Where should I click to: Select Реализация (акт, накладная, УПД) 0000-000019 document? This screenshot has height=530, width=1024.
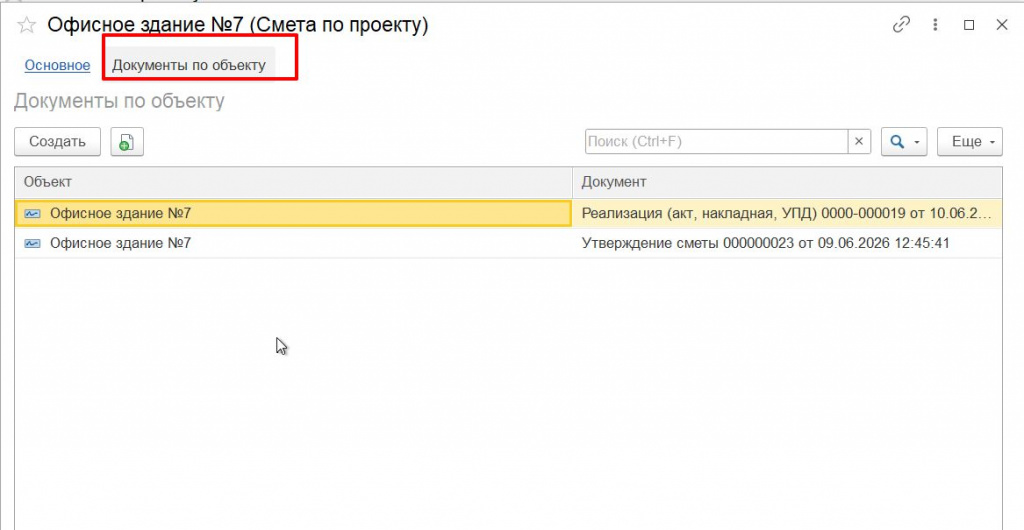[x=787, y=213]
